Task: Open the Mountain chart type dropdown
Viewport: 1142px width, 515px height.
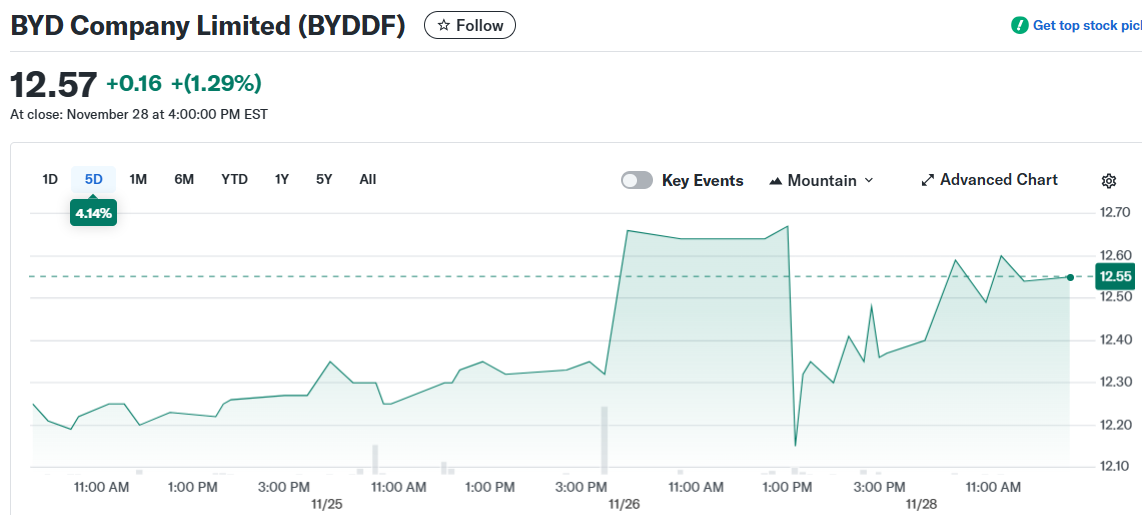Action: pyautogui.click(x=822, y=181)
